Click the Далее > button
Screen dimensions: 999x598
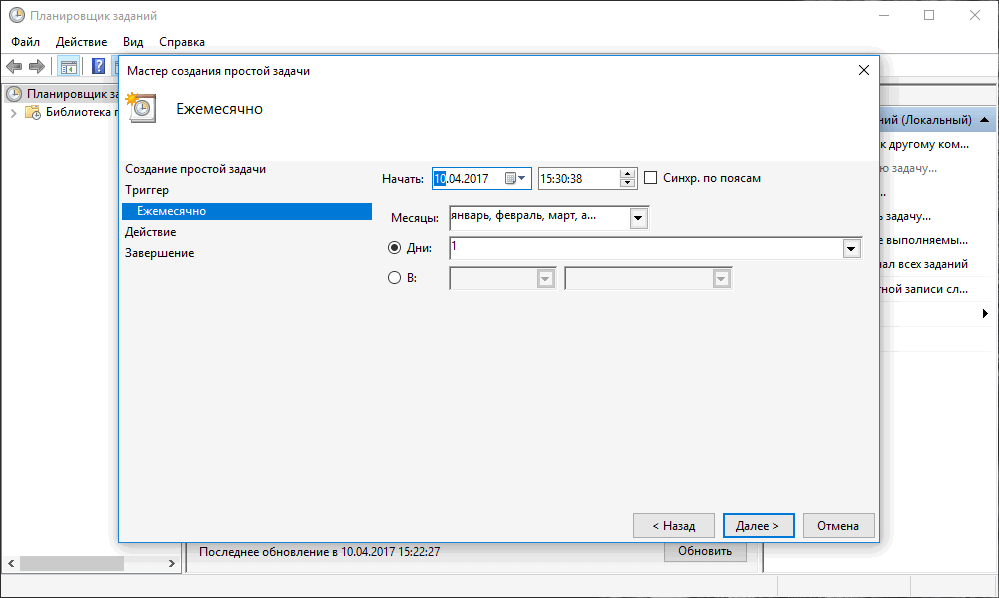pyautogui.click(x=758, y=525)
